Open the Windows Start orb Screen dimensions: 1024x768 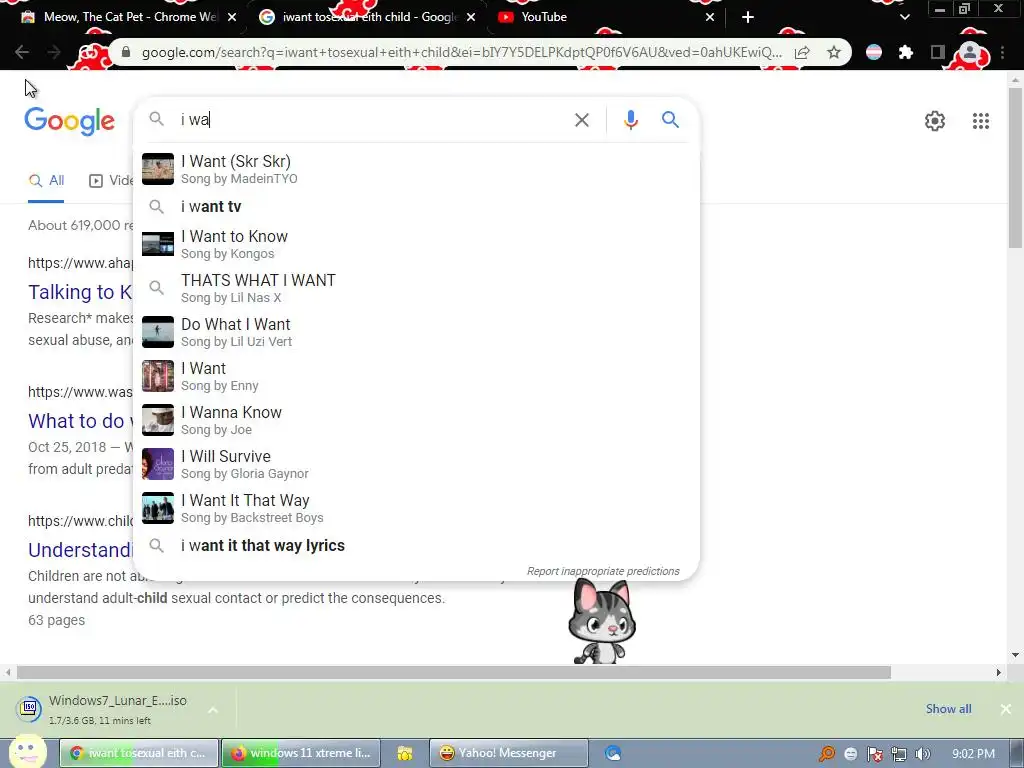click(28, 751)
